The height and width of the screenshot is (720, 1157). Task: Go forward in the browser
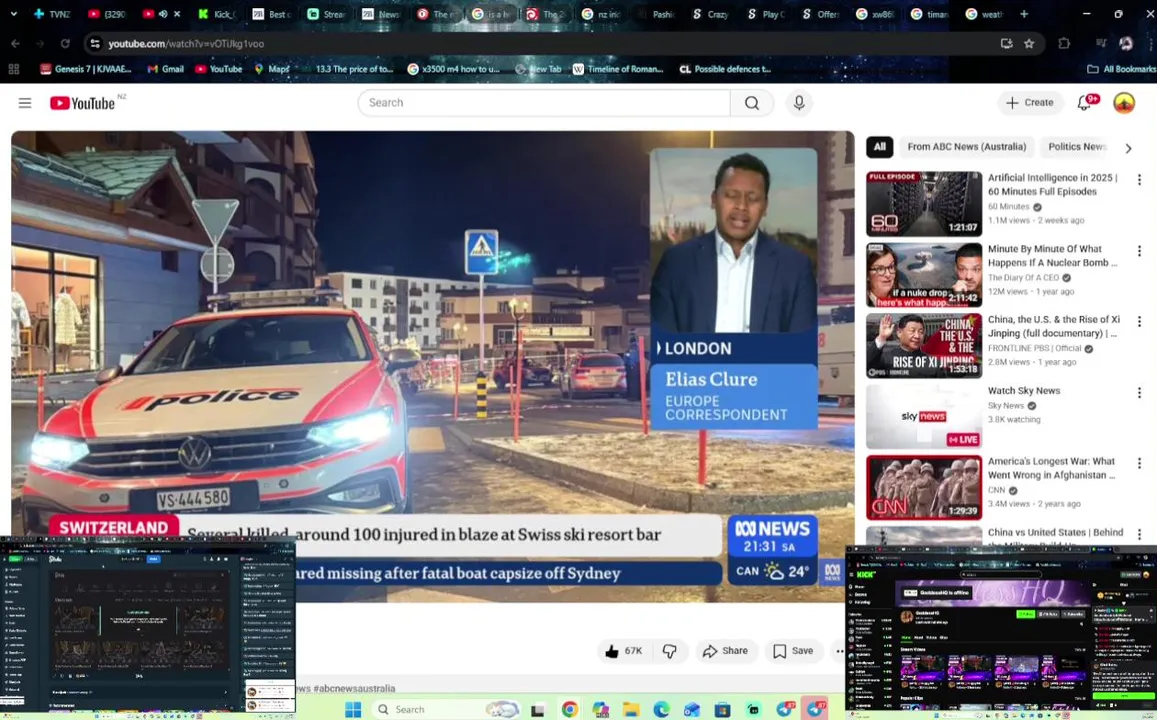point(40,44)
